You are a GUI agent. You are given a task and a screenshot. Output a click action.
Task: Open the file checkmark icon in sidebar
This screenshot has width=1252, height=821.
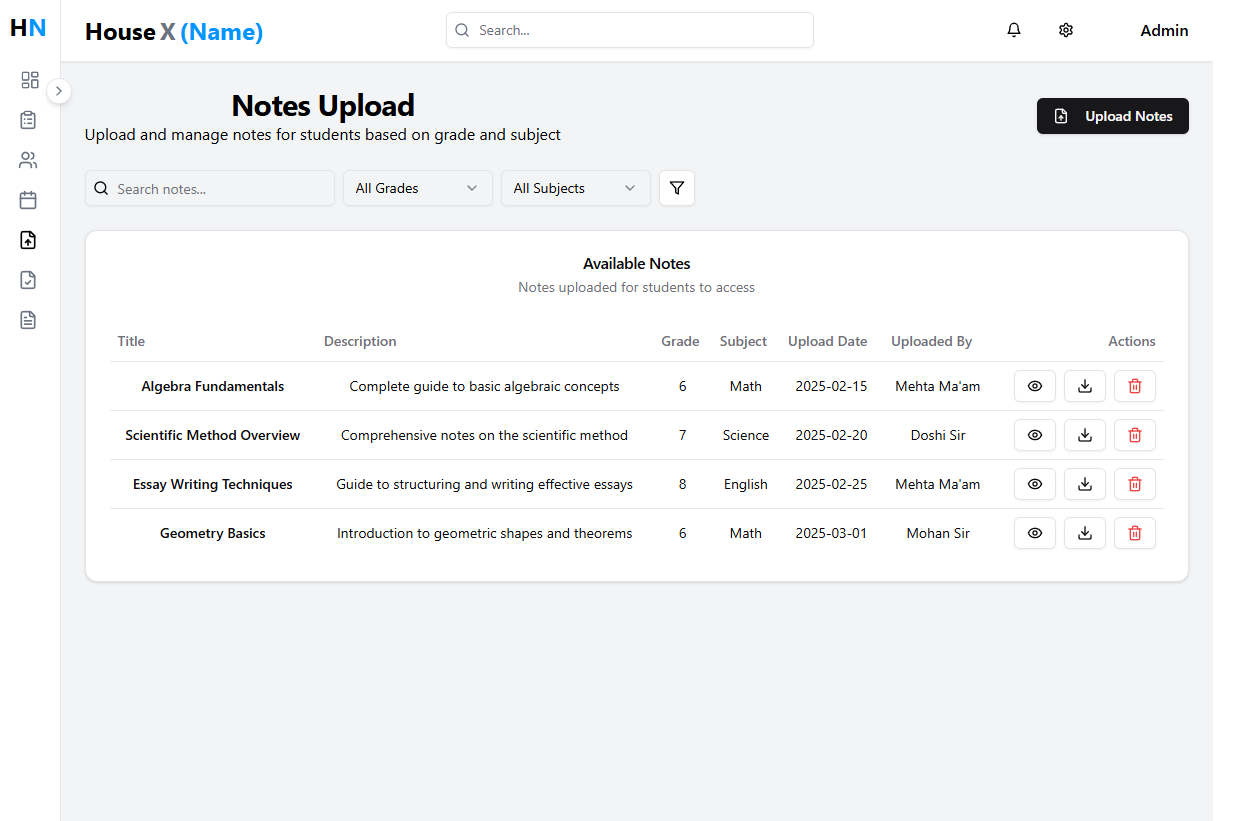29,280
